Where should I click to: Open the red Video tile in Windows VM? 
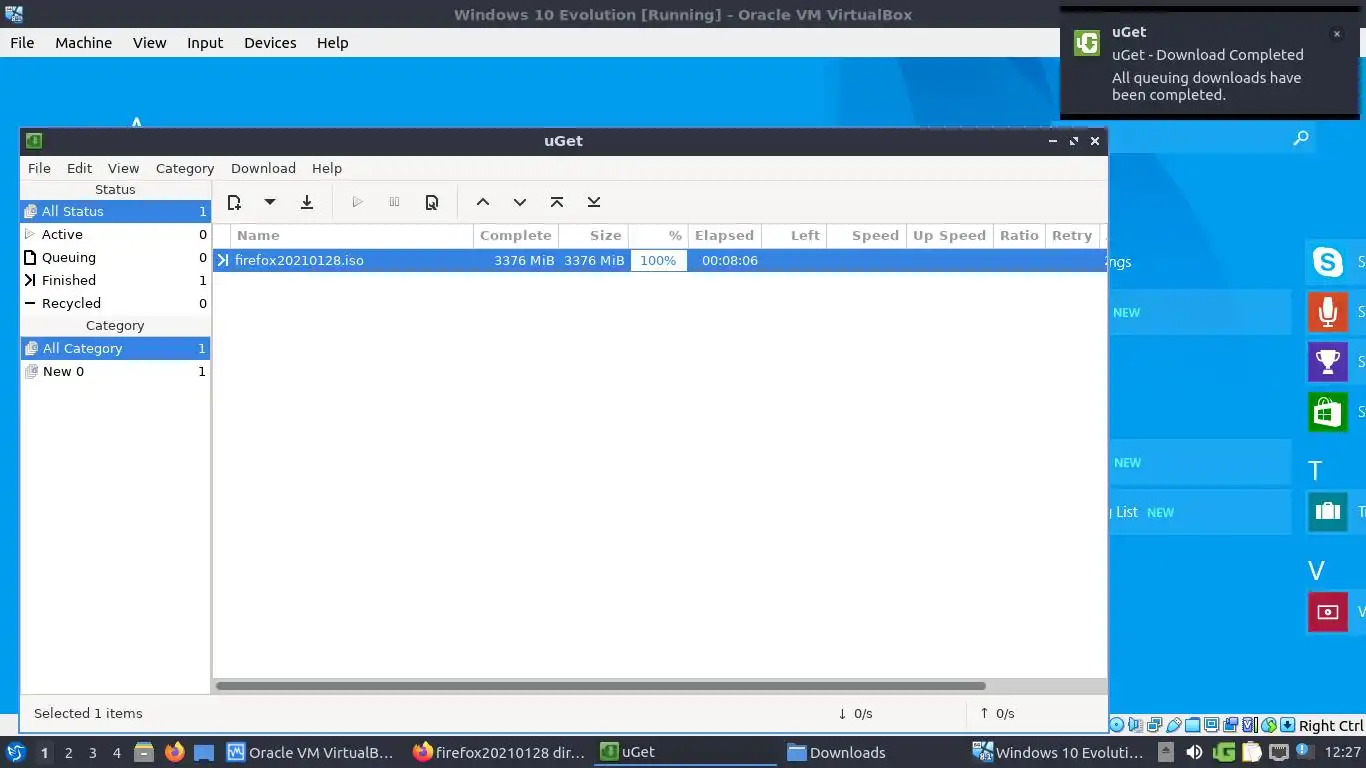pos(1328,612)
